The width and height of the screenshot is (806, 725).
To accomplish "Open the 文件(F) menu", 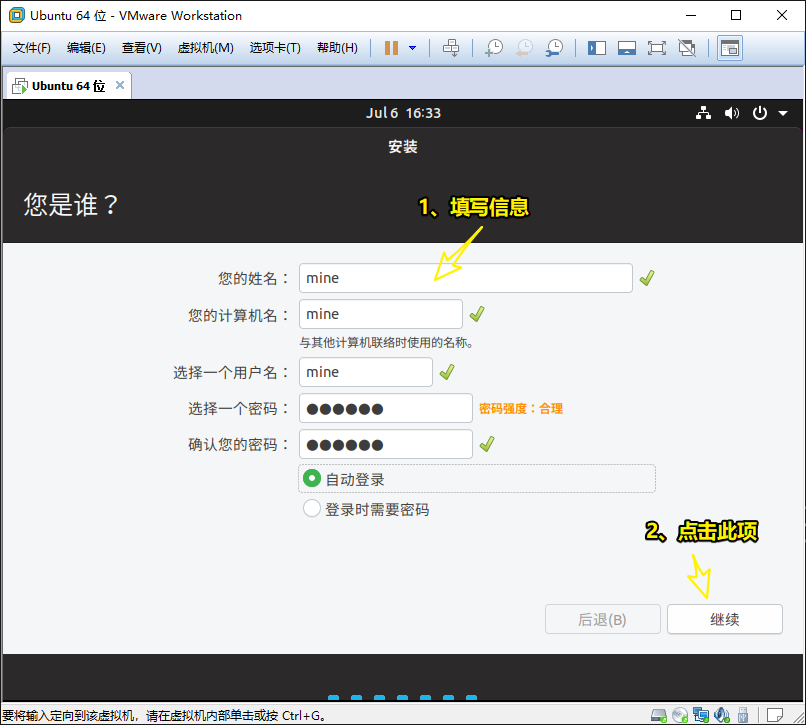I will coord(32,48).
